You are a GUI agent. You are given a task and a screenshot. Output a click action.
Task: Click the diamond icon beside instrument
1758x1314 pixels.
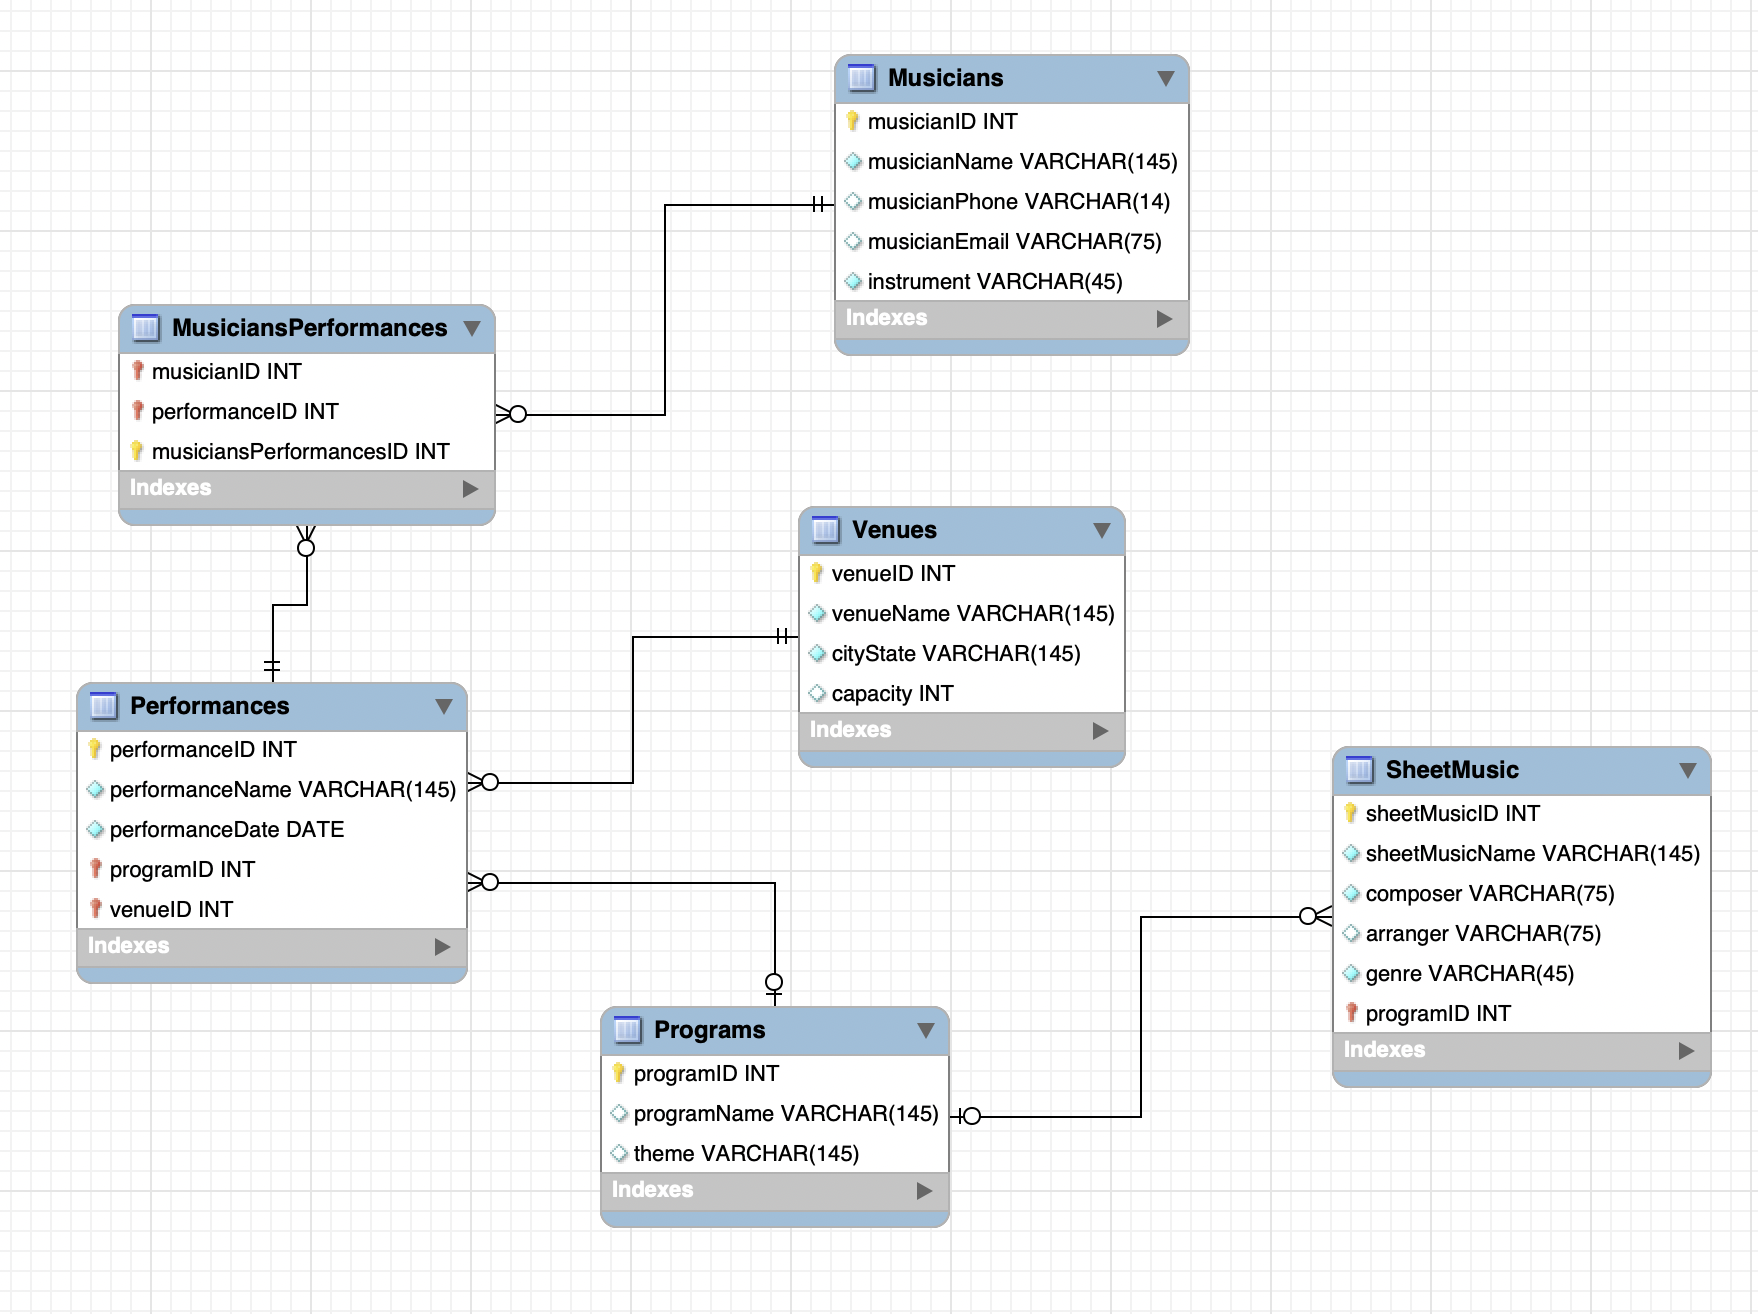click(x=853, y=281)
